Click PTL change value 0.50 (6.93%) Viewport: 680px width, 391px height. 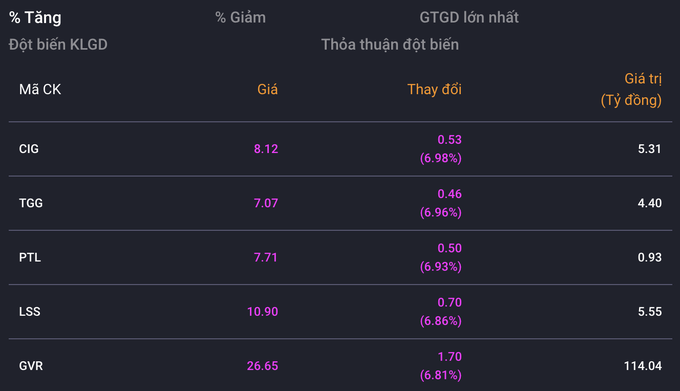(441, 257)
